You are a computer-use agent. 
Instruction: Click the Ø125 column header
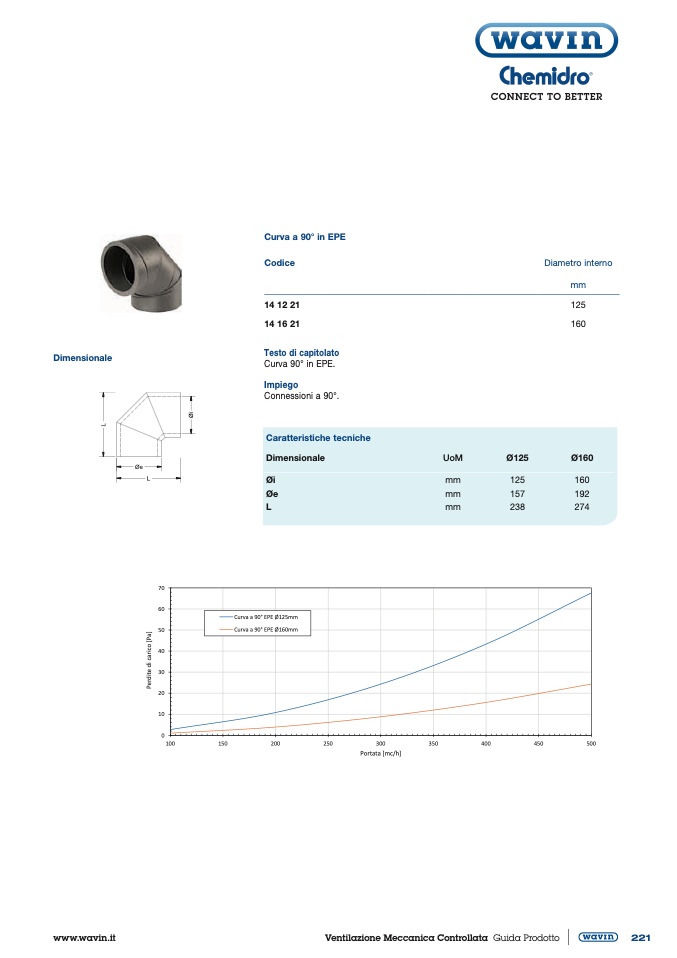517,458
